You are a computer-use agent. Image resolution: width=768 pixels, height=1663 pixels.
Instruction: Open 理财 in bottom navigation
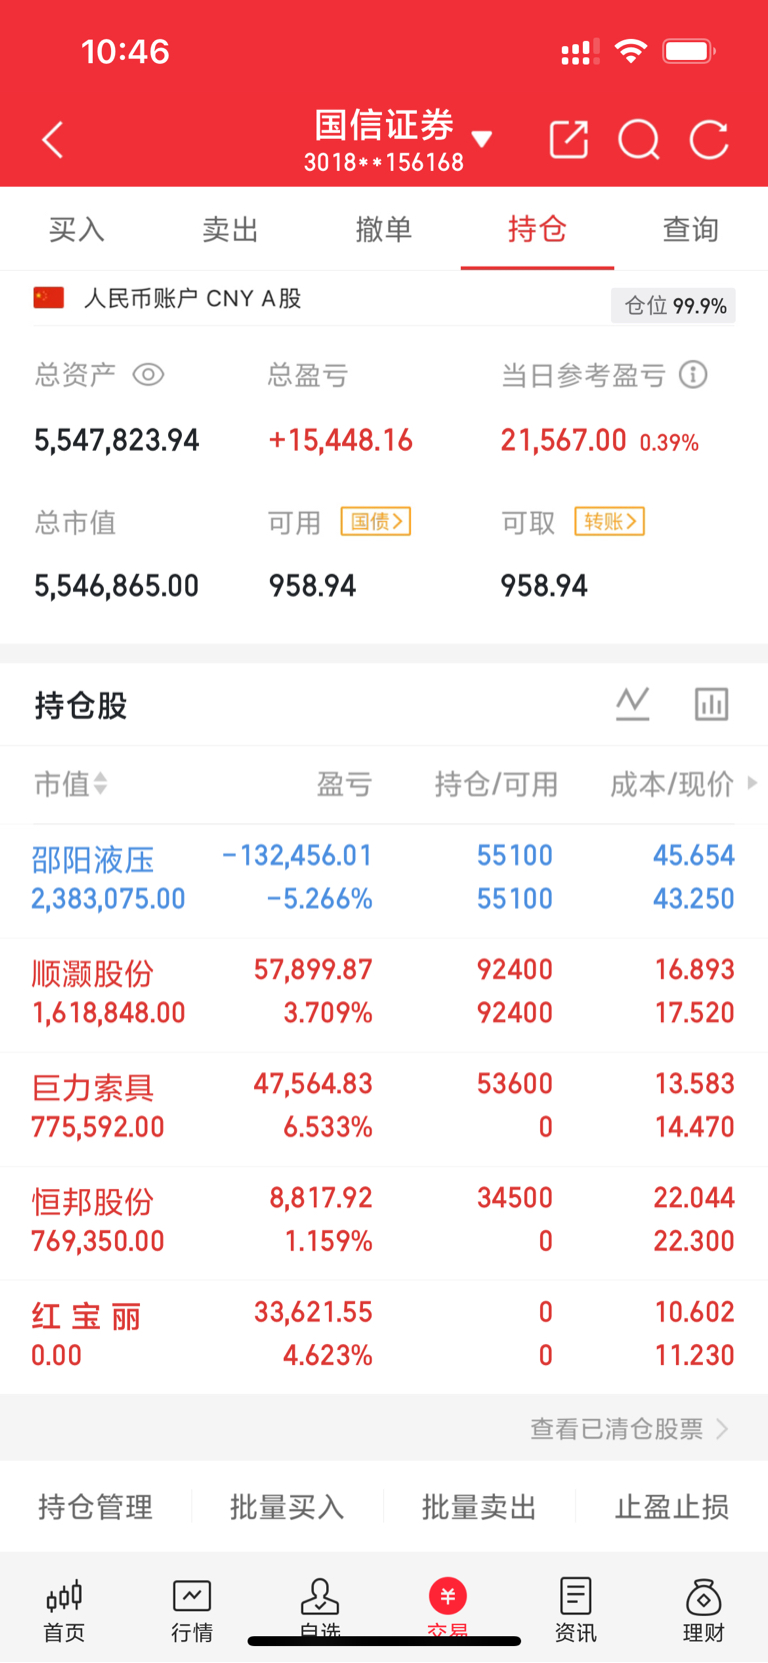tap(704, 1610)
